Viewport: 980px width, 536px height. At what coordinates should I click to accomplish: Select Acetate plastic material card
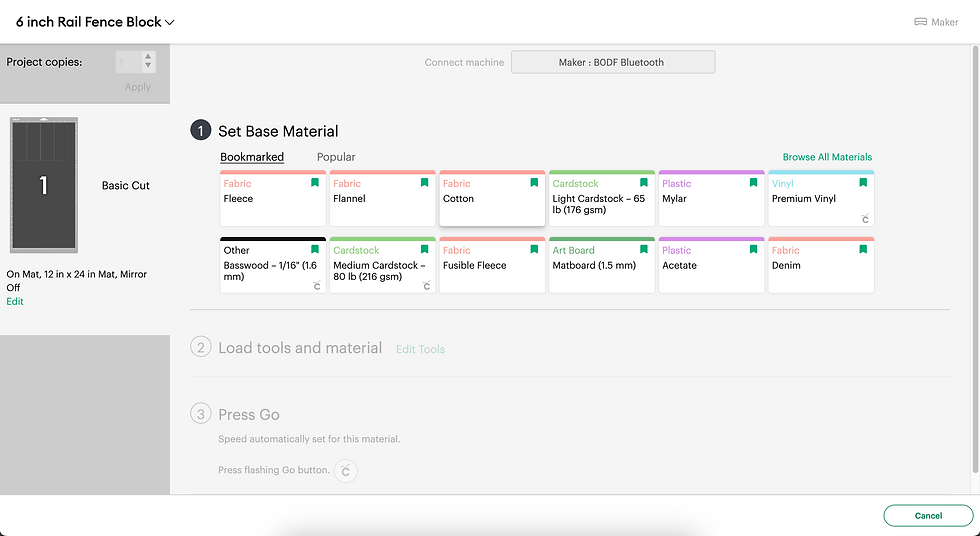[x=711, y=265]
